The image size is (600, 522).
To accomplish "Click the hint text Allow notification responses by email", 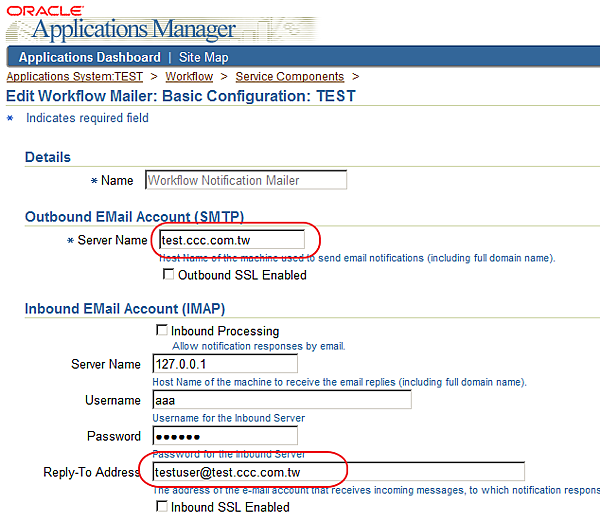I will pyautogui.click(x=259, y=346).
